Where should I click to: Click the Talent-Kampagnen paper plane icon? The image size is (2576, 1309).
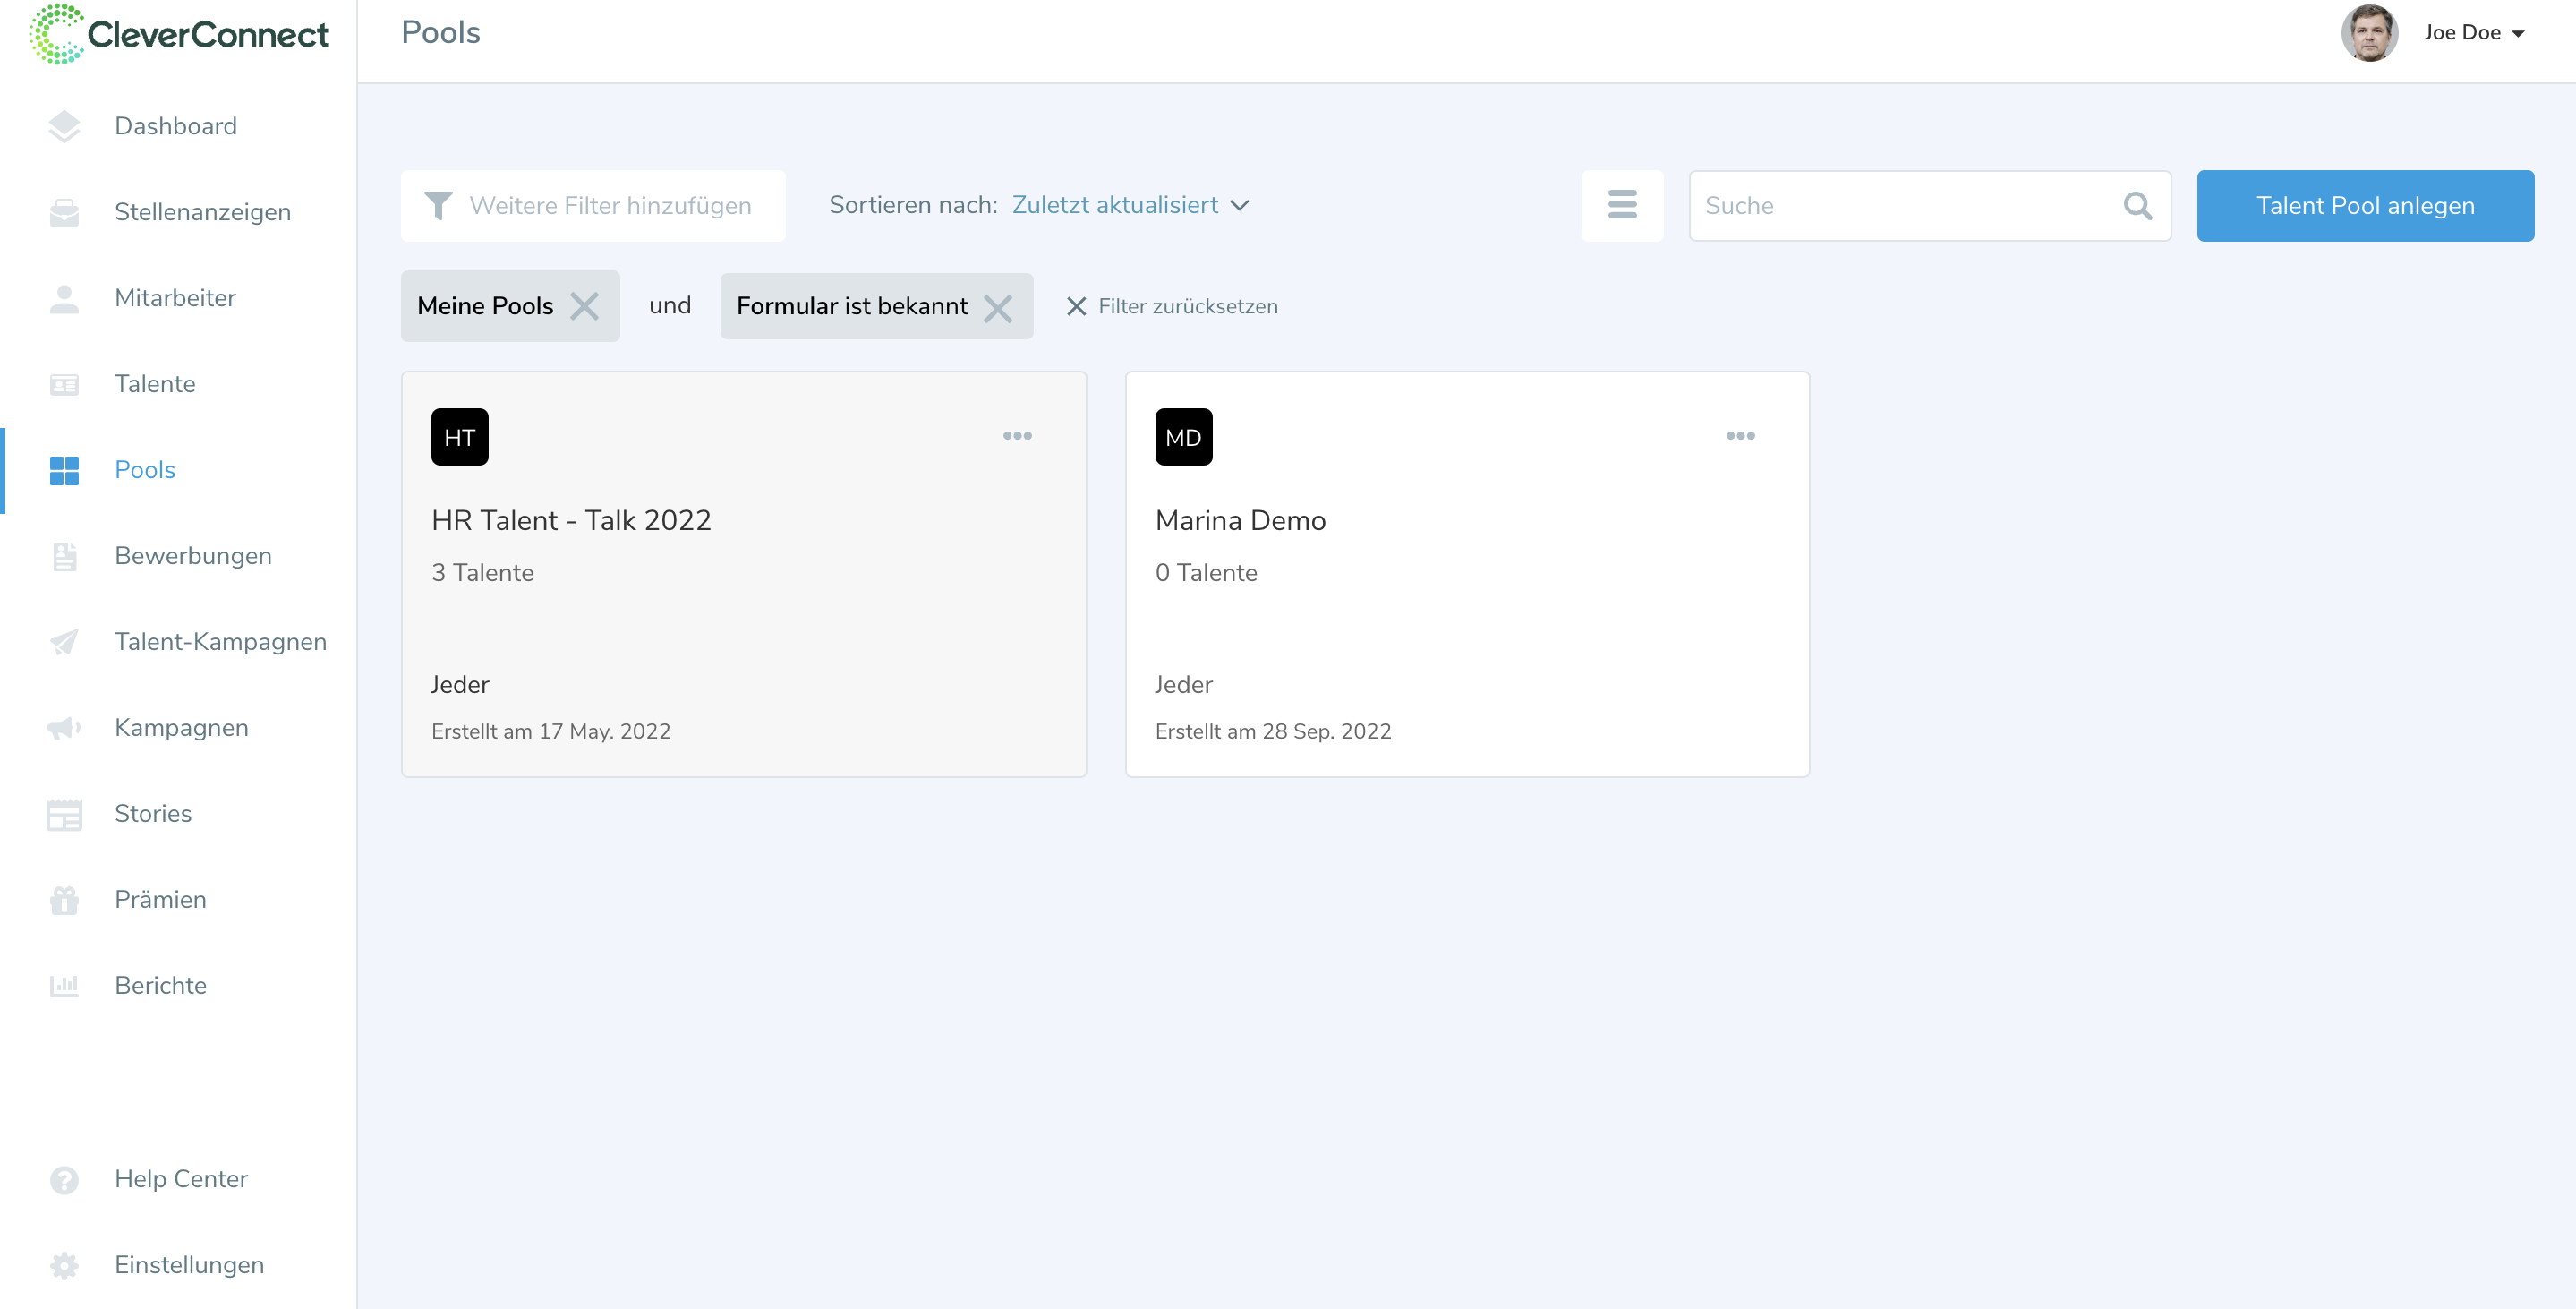tap(64, 642)
